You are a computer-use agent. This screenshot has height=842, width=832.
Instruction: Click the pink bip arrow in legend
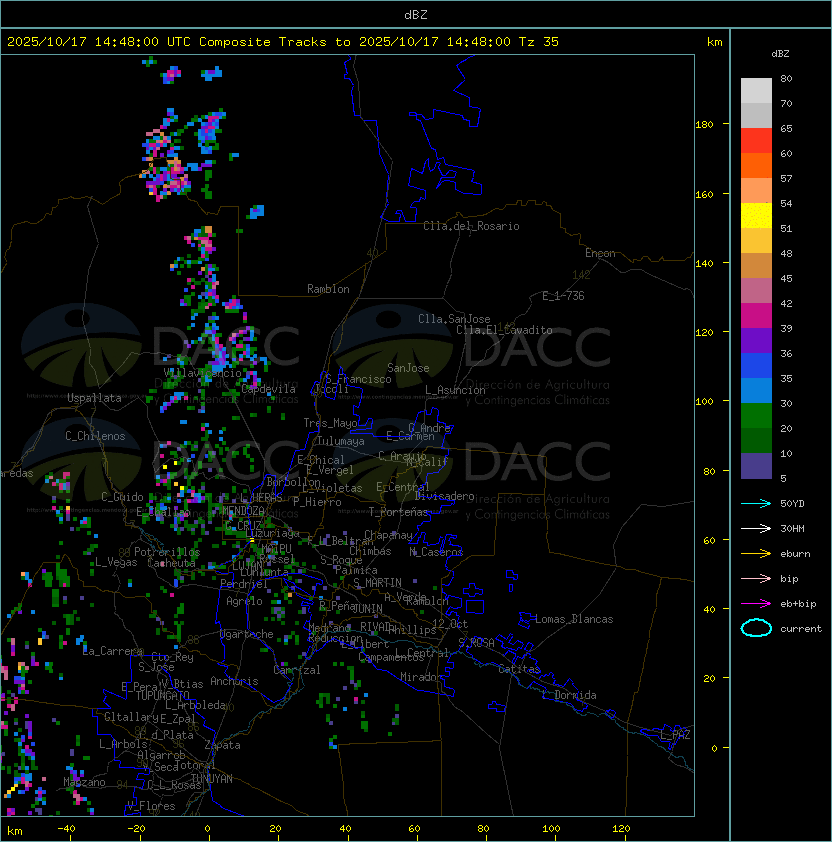pos(756,578)
